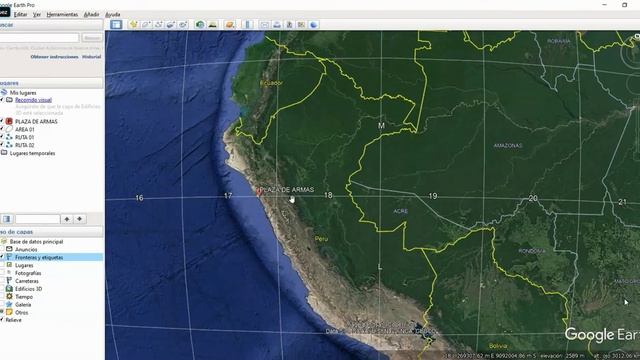Click the Edificios 3D layer icon
The width and height of the screenshot is (640, 360).
pos(9,289)
